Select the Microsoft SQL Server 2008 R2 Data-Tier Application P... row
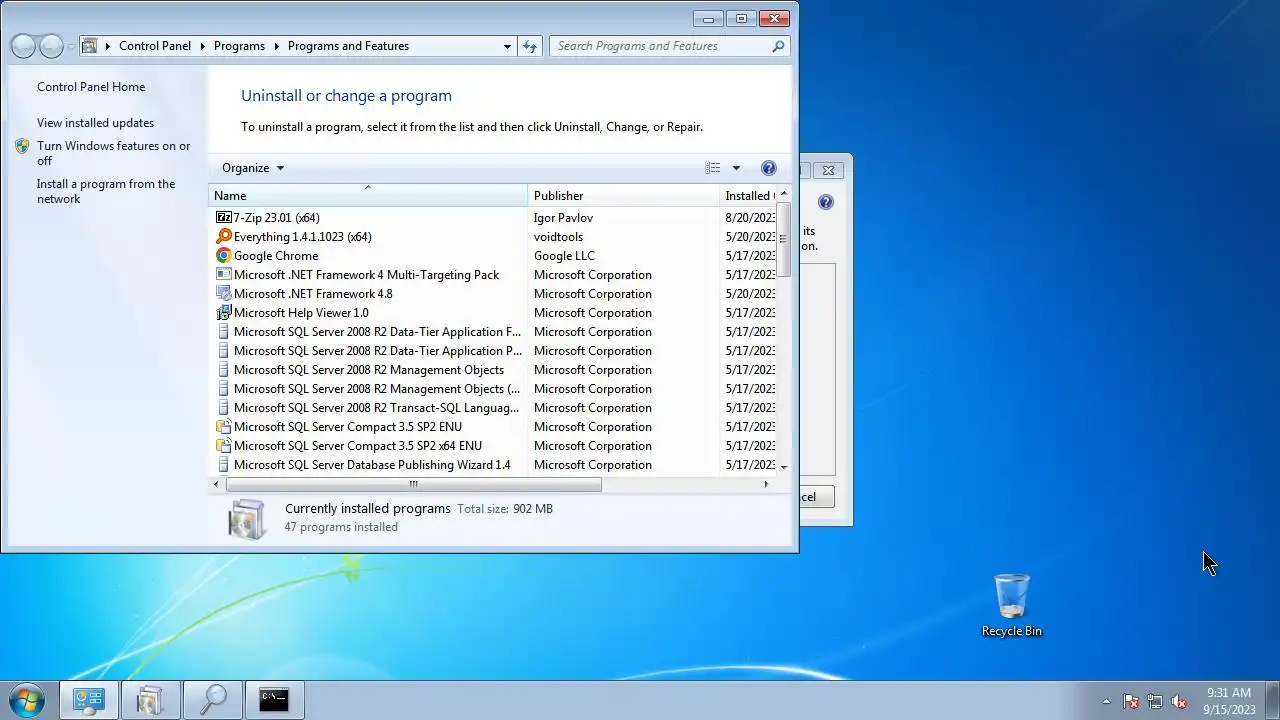The height and width of the screenshot is (720, 1280). (492, 350)
